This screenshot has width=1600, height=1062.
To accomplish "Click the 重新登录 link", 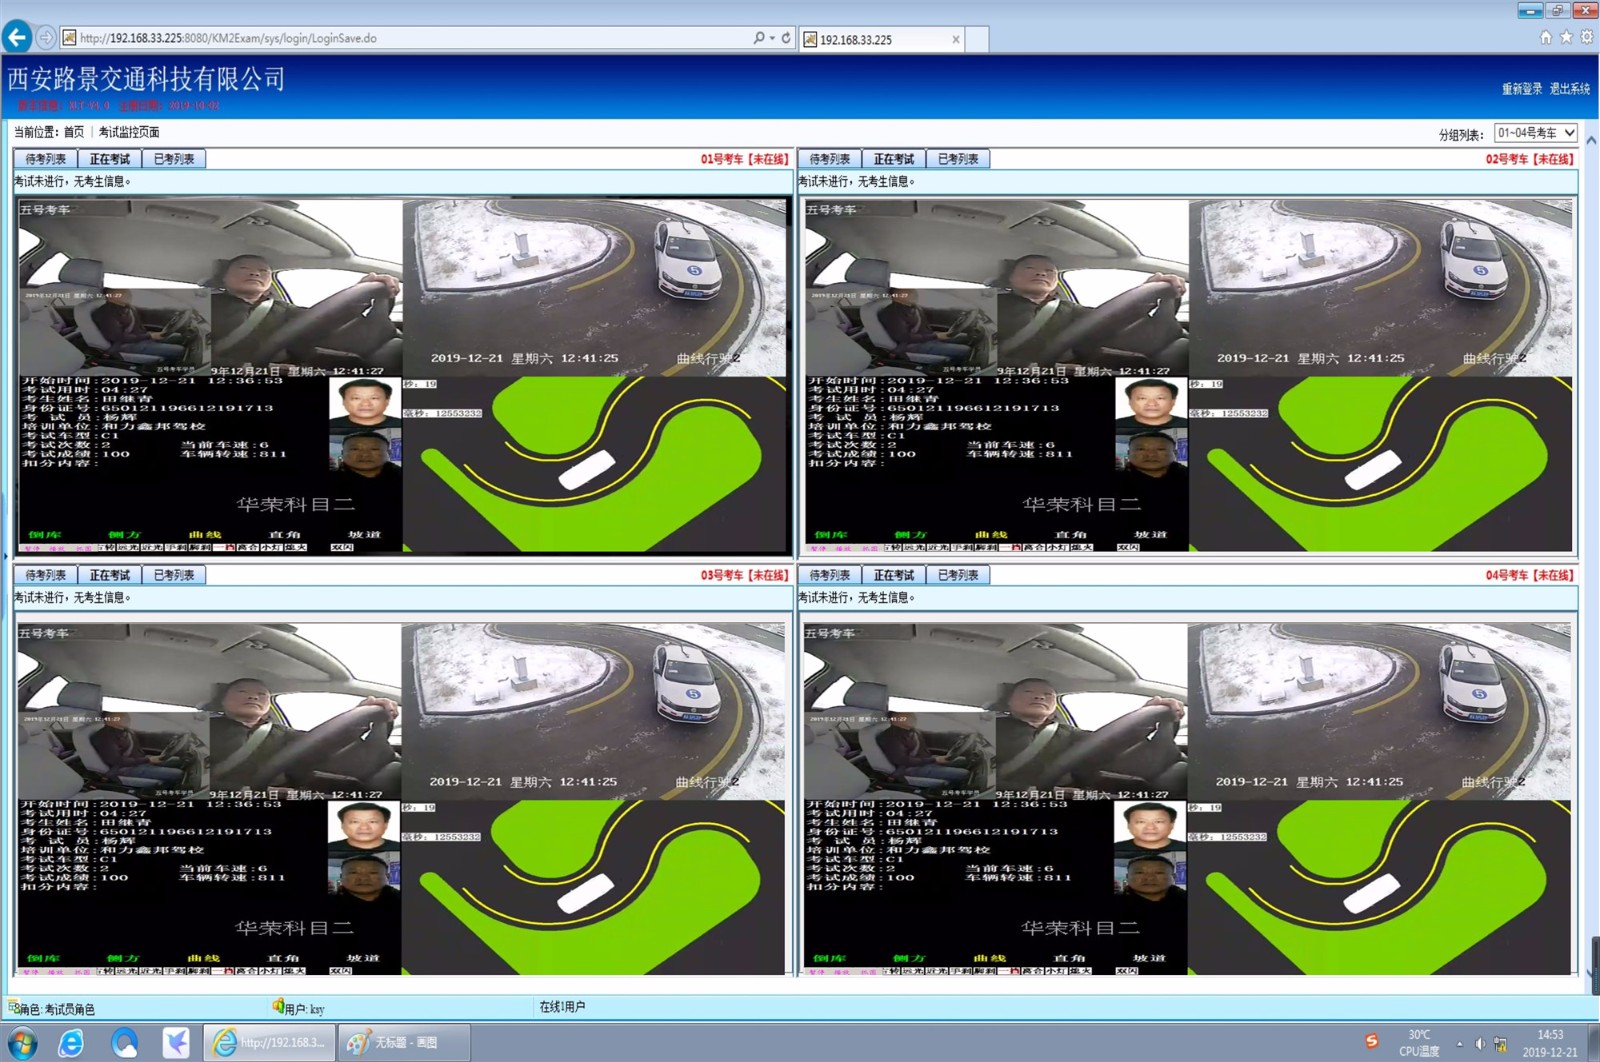I will 1521,89.
